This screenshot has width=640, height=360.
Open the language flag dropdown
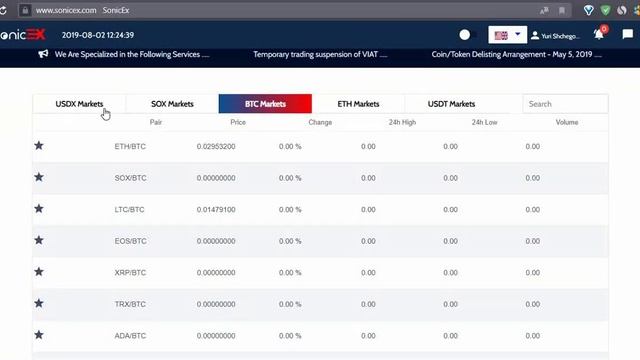507,35
